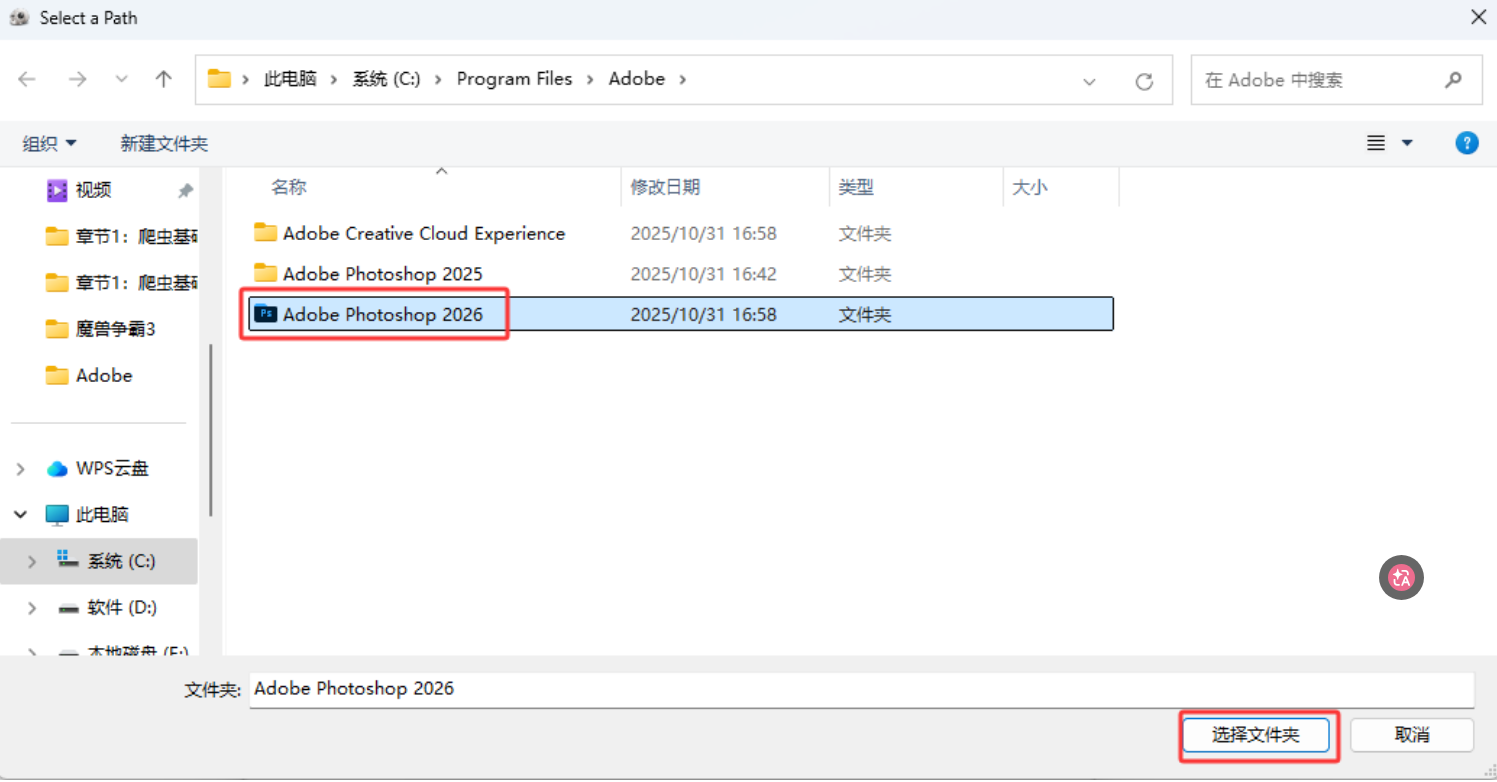Screen dimensions: 1497x782
Task: Go forward with the right arrow
Action: tap(77, 79)
